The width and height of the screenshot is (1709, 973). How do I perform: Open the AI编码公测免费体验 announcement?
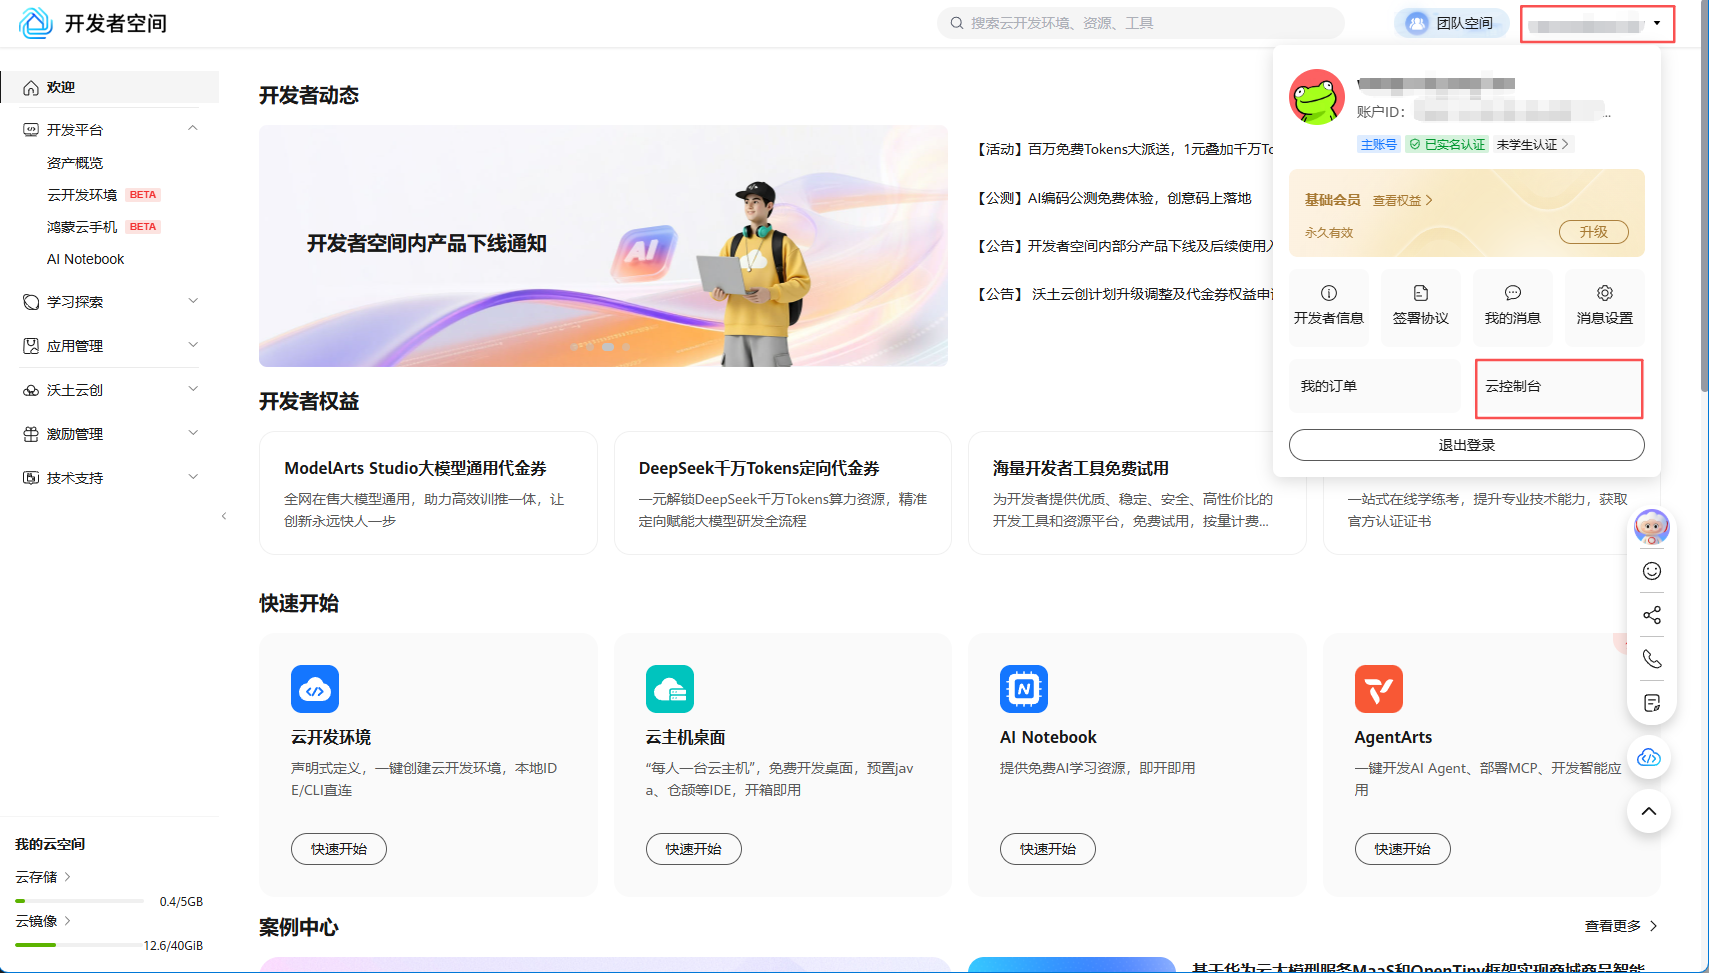[x=1114, y=198]
